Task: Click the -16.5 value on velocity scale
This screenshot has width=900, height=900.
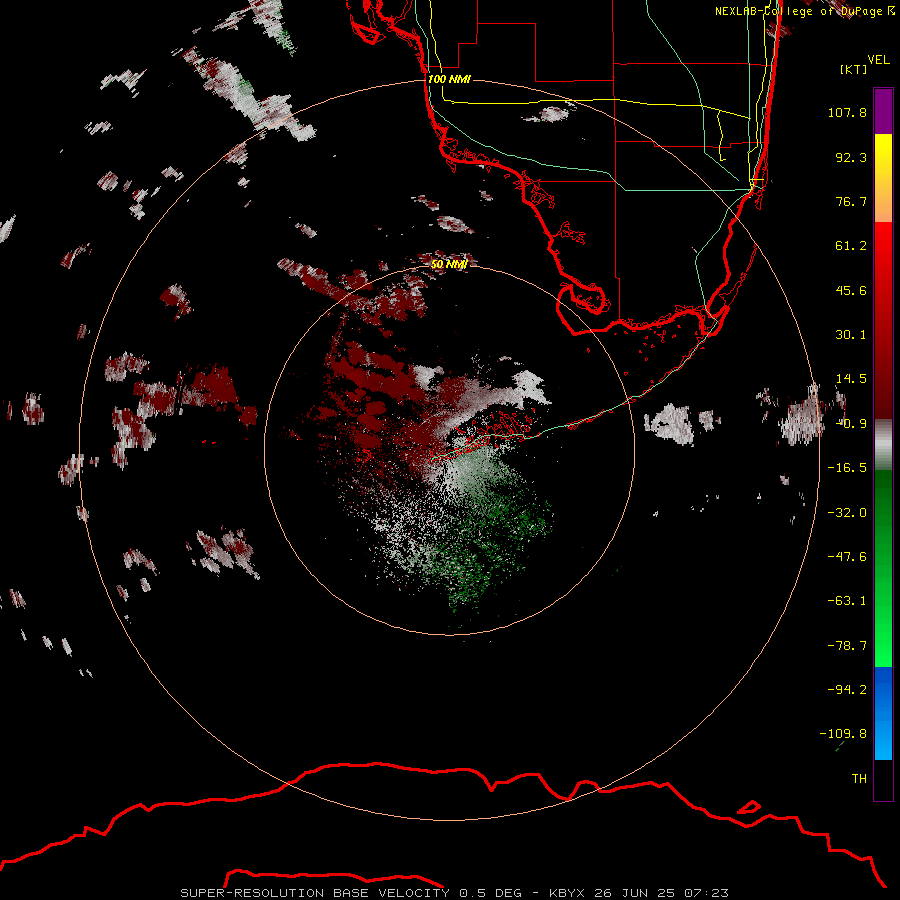Action: coord(847,468)
